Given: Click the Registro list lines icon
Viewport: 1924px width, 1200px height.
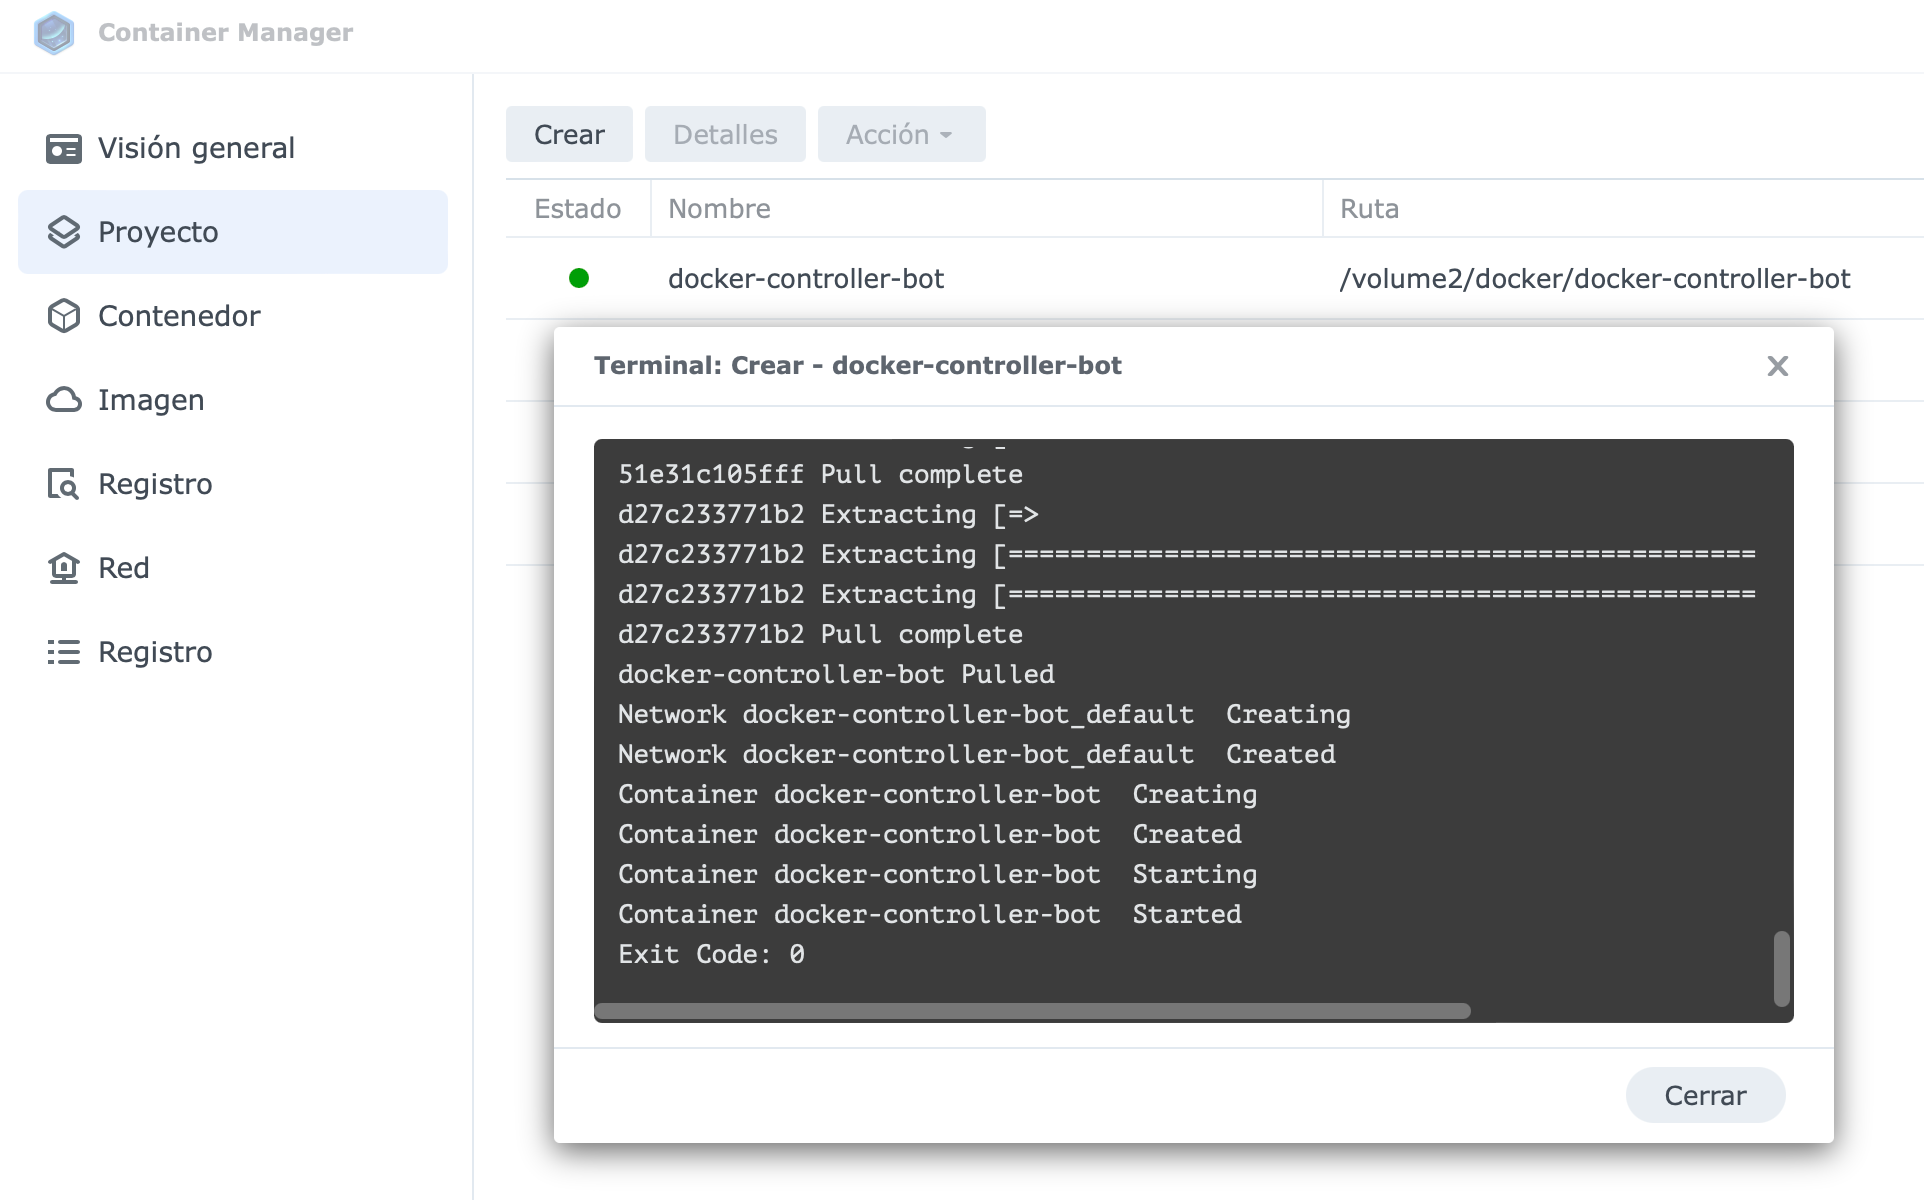Looking at the screenshot, I should click(64, 652).
